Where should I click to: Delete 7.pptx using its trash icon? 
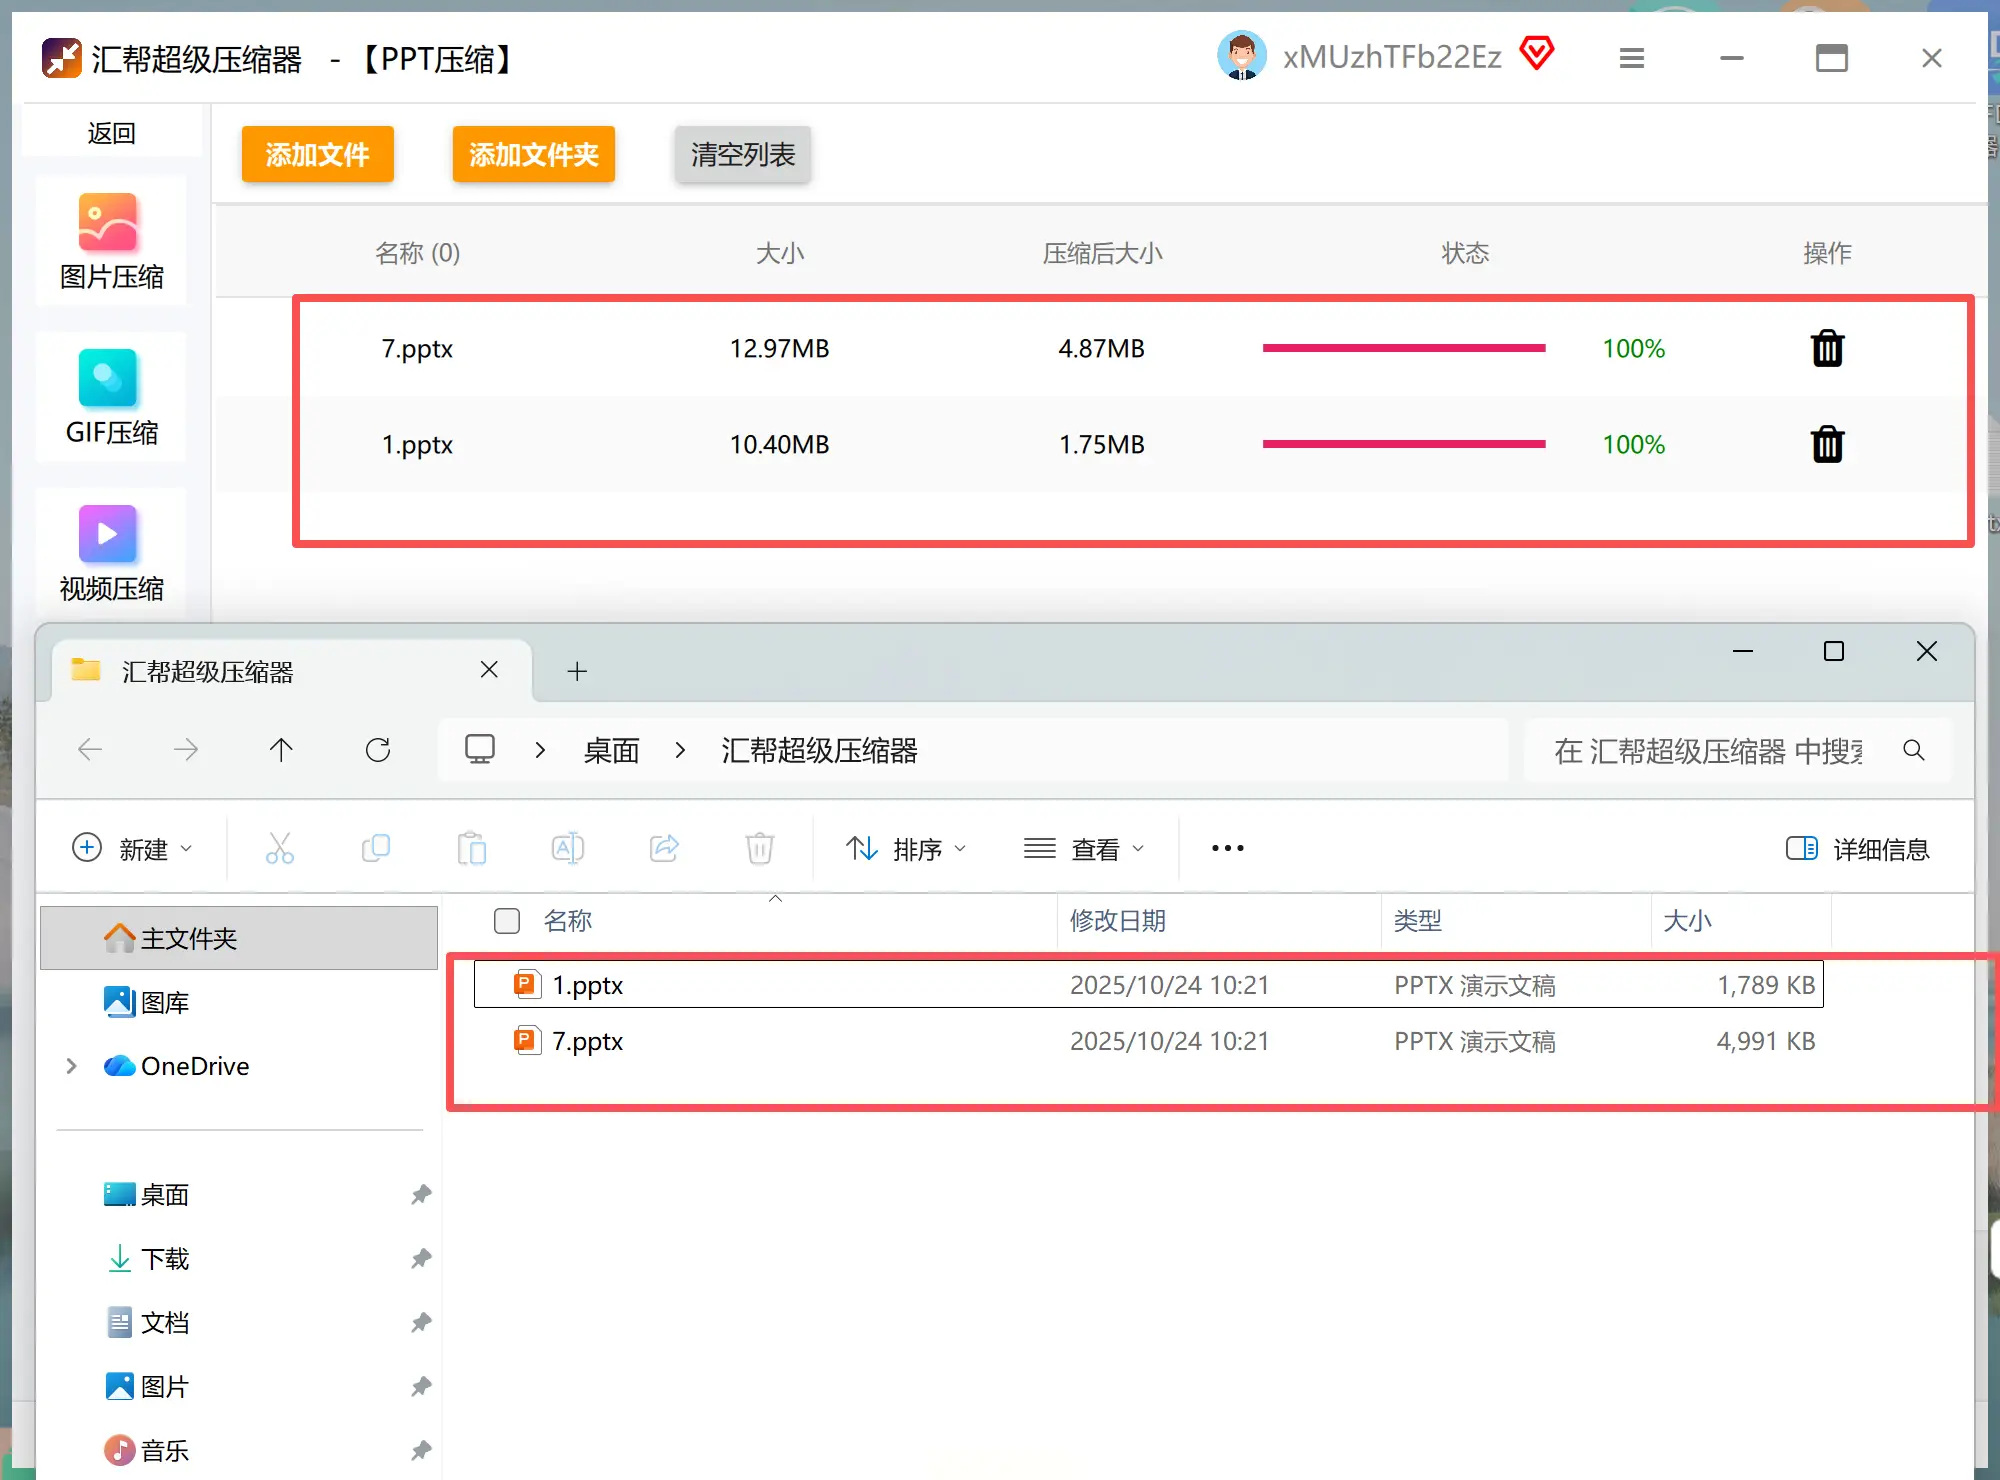[x=1827, y=348]
